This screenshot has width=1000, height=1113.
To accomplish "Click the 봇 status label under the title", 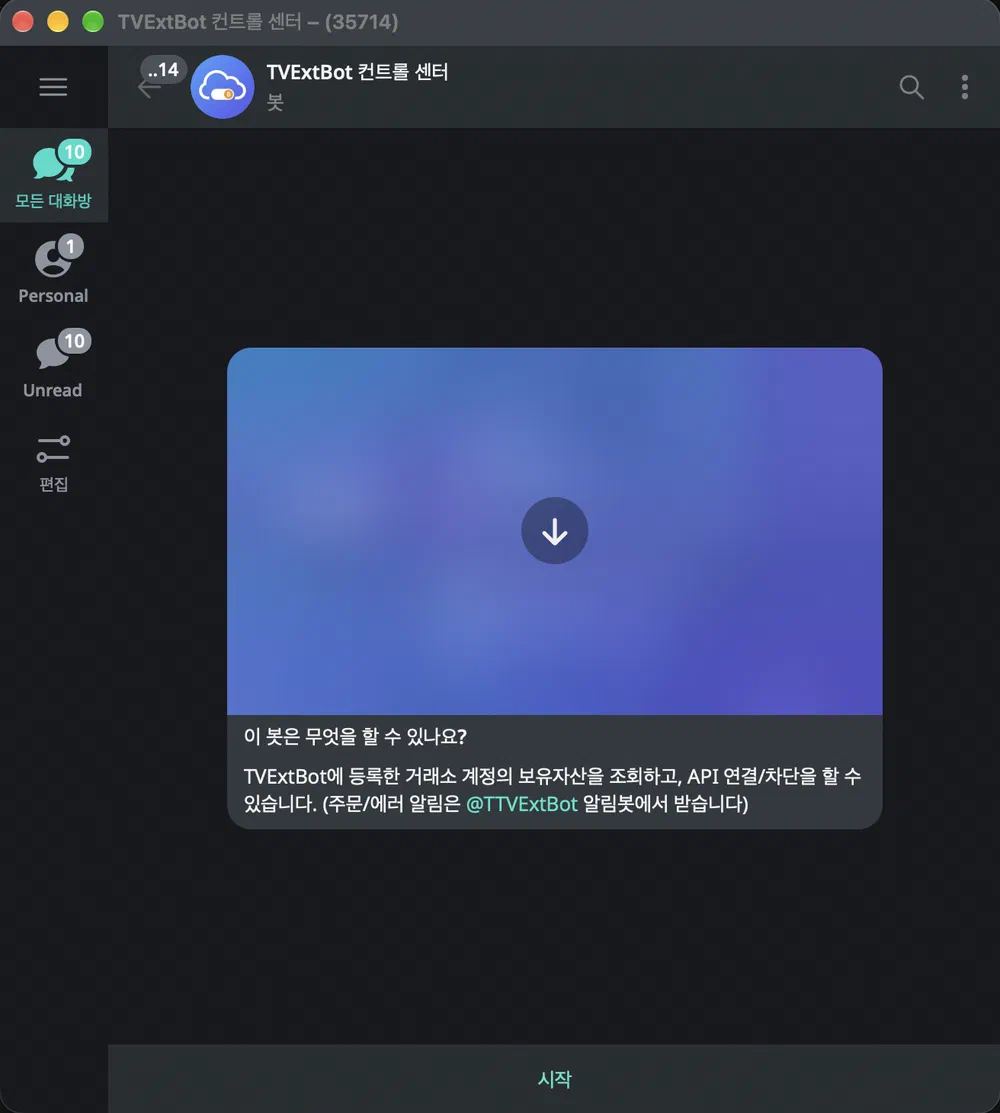I will tap(275, 103).
